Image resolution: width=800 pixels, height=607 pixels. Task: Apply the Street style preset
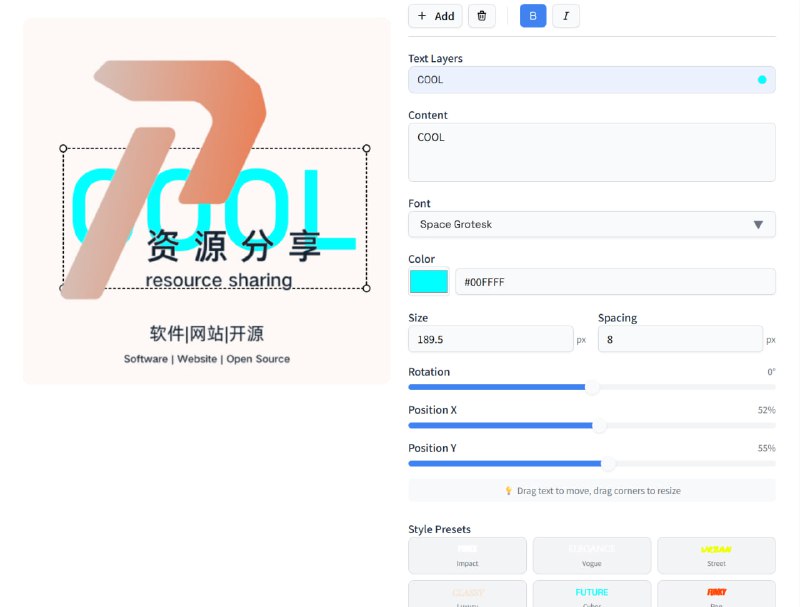[716, 555]
